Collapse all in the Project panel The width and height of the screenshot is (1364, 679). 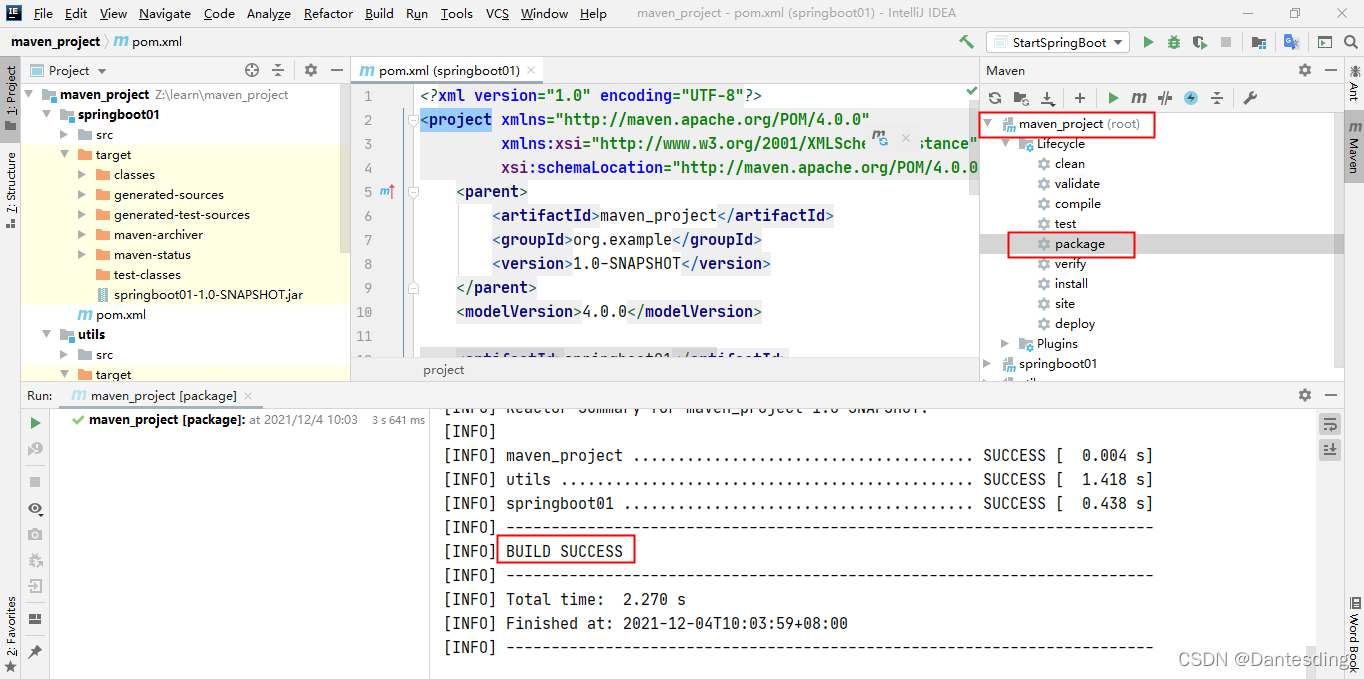click(x=278, y=70)
